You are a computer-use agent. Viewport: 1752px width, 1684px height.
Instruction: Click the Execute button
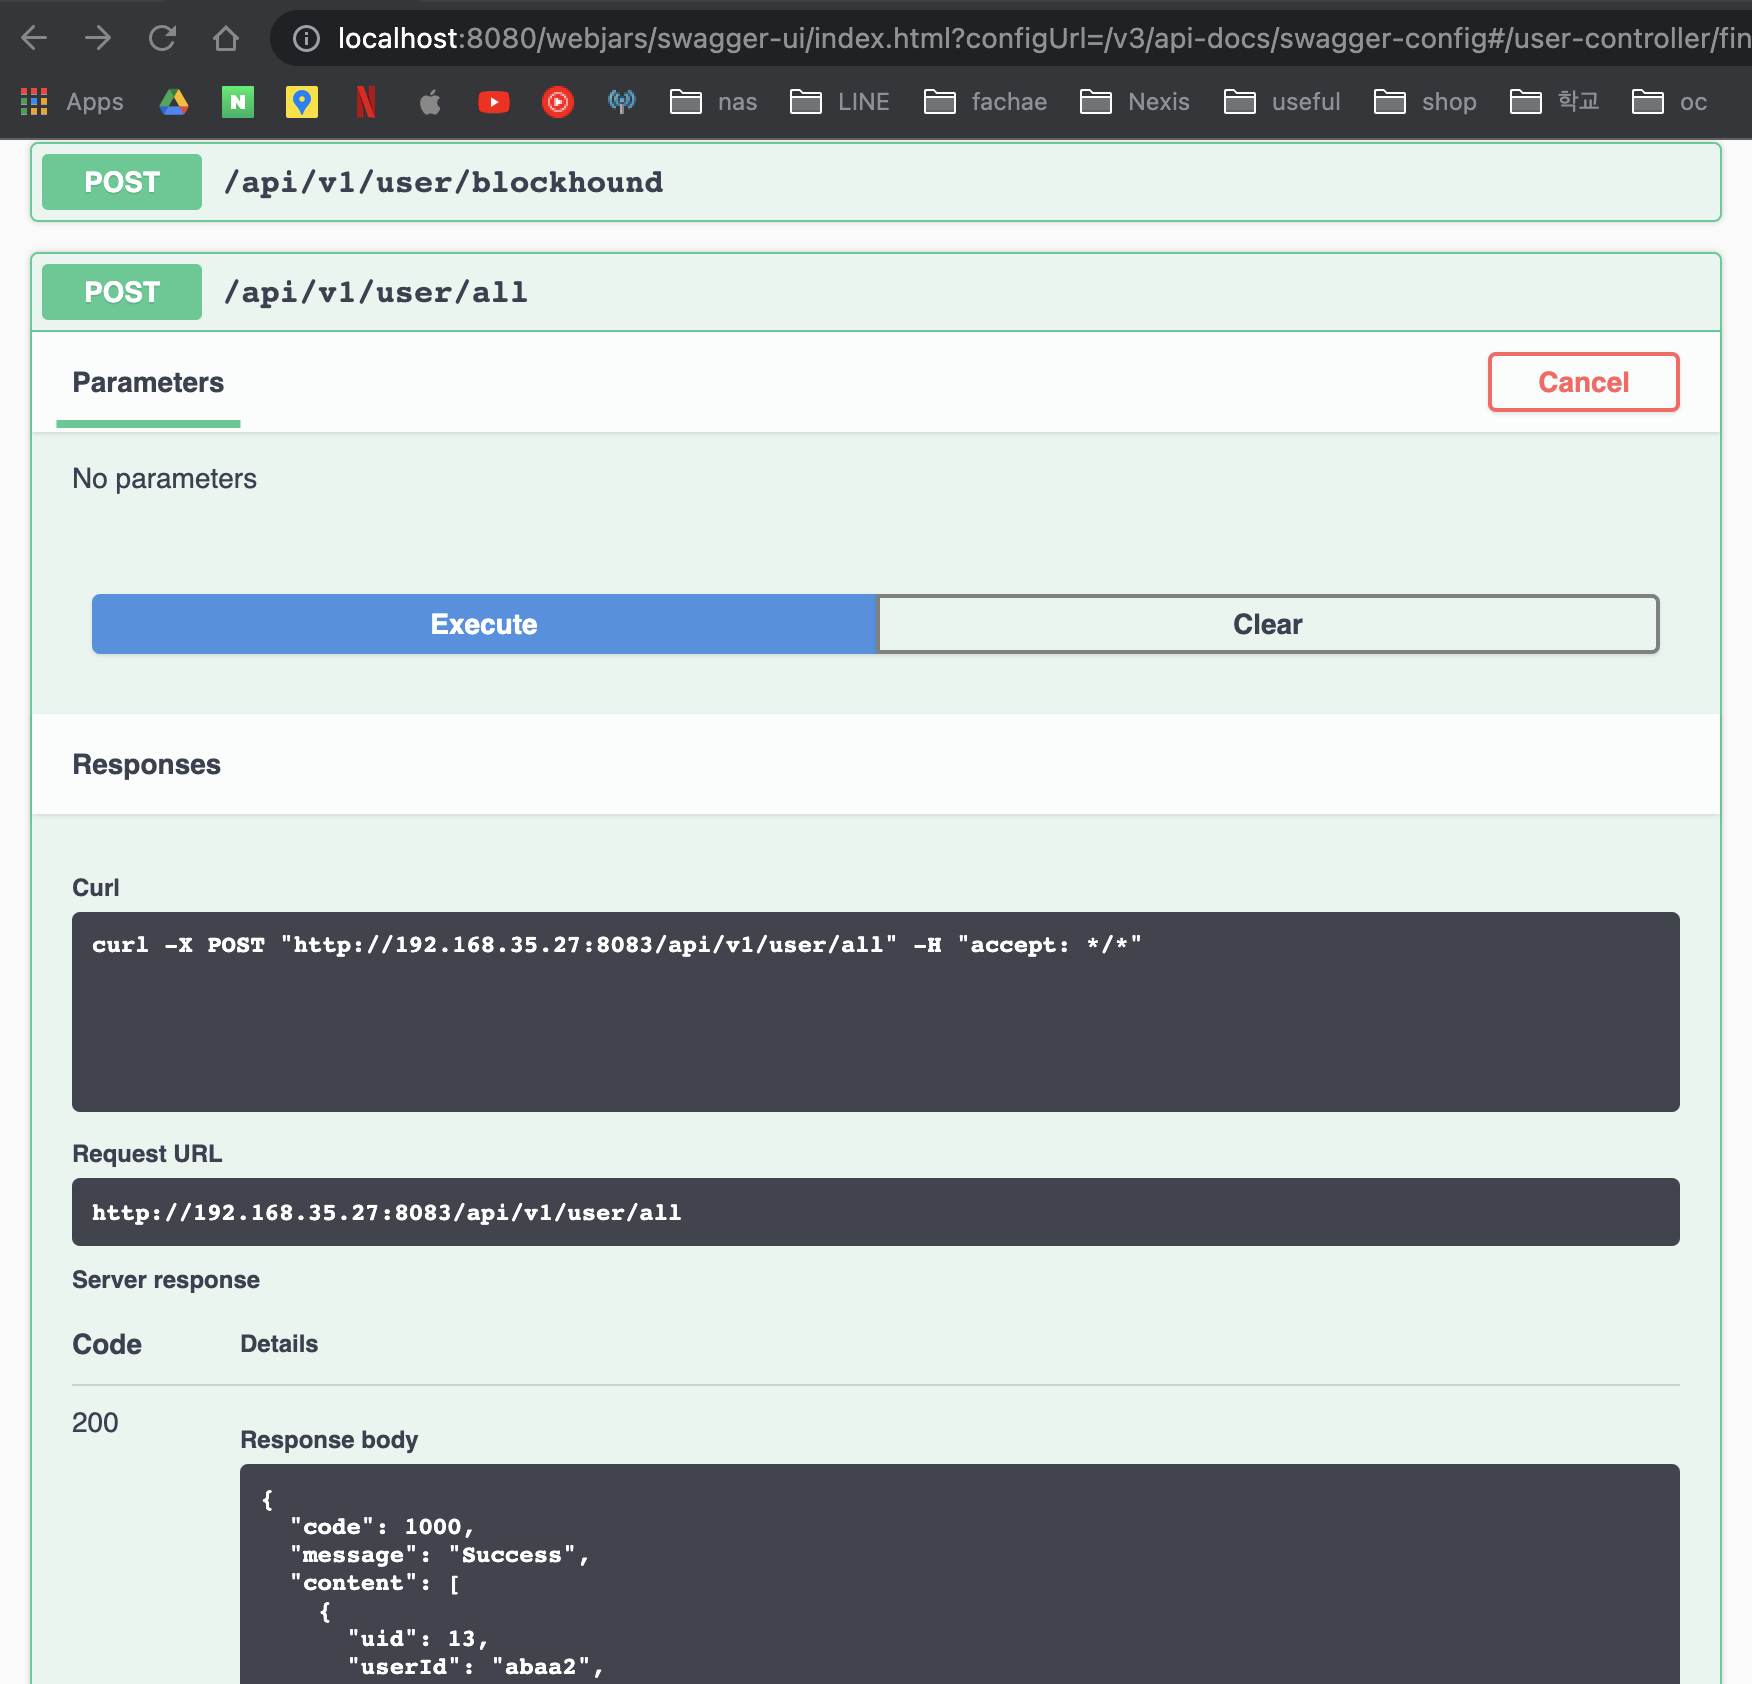coord(483,623)
